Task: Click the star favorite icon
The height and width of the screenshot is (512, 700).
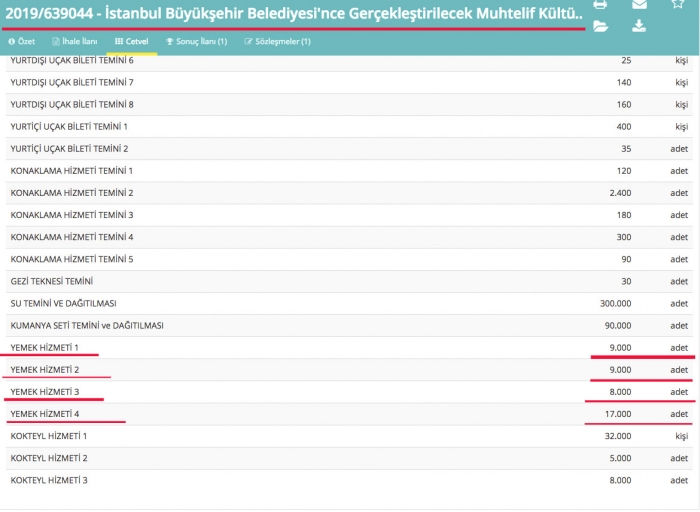Action: (x=679, y=4)
